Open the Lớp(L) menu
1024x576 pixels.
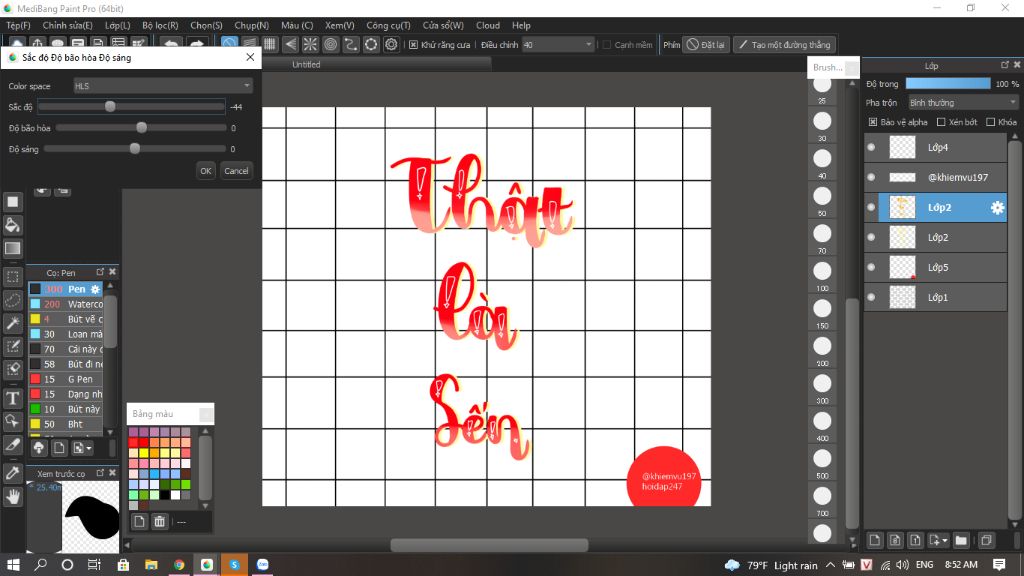(x=118, y=25)
